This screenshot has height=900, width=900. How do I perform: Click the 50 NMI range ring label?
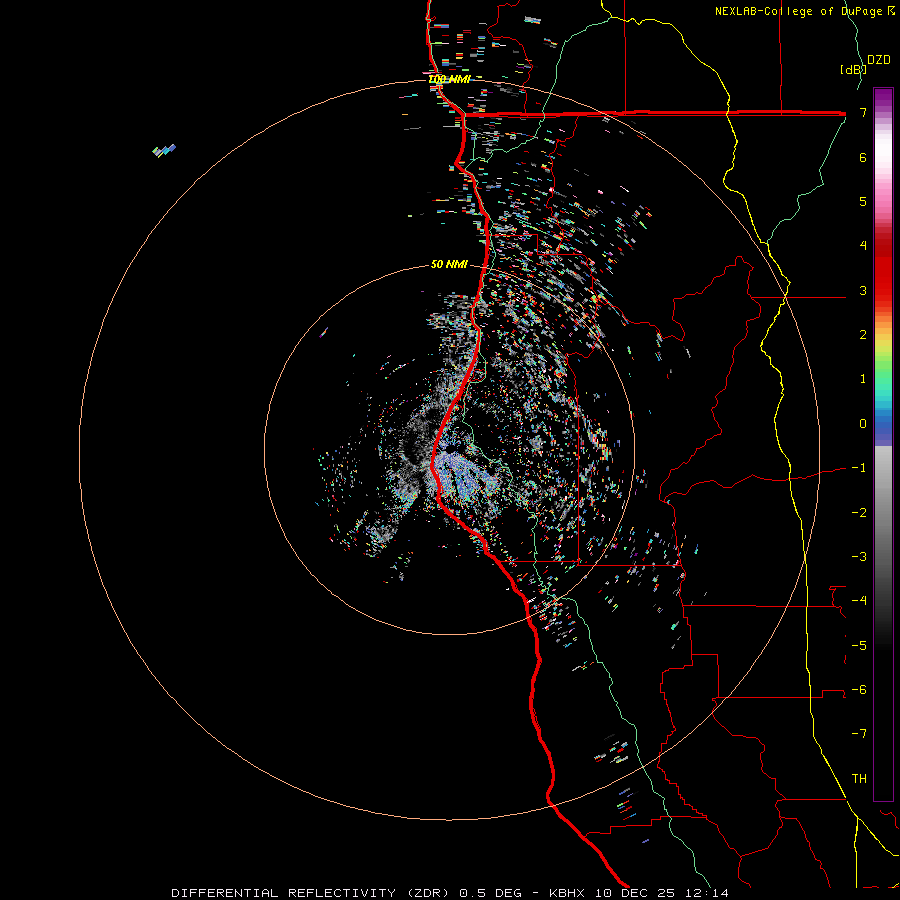(x=449, y=264)
